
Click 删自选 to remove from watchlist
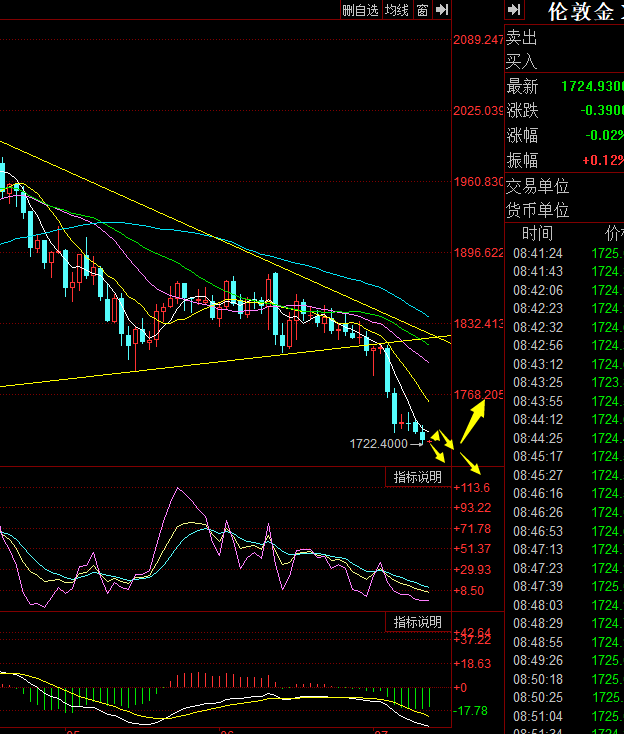(x=360, y=10)
